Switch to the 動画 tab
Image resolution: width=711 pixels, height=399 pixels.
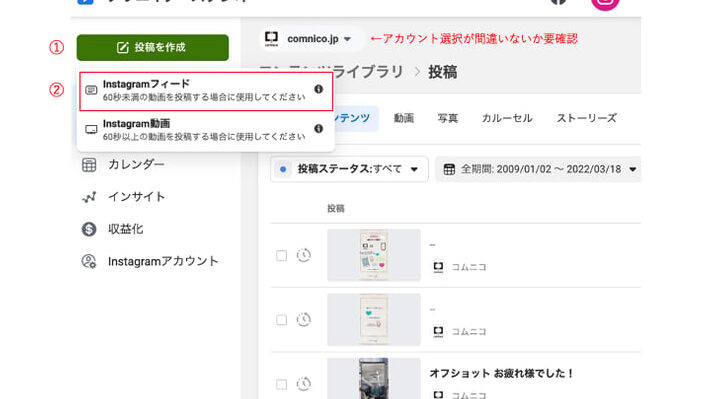(404, 118)
